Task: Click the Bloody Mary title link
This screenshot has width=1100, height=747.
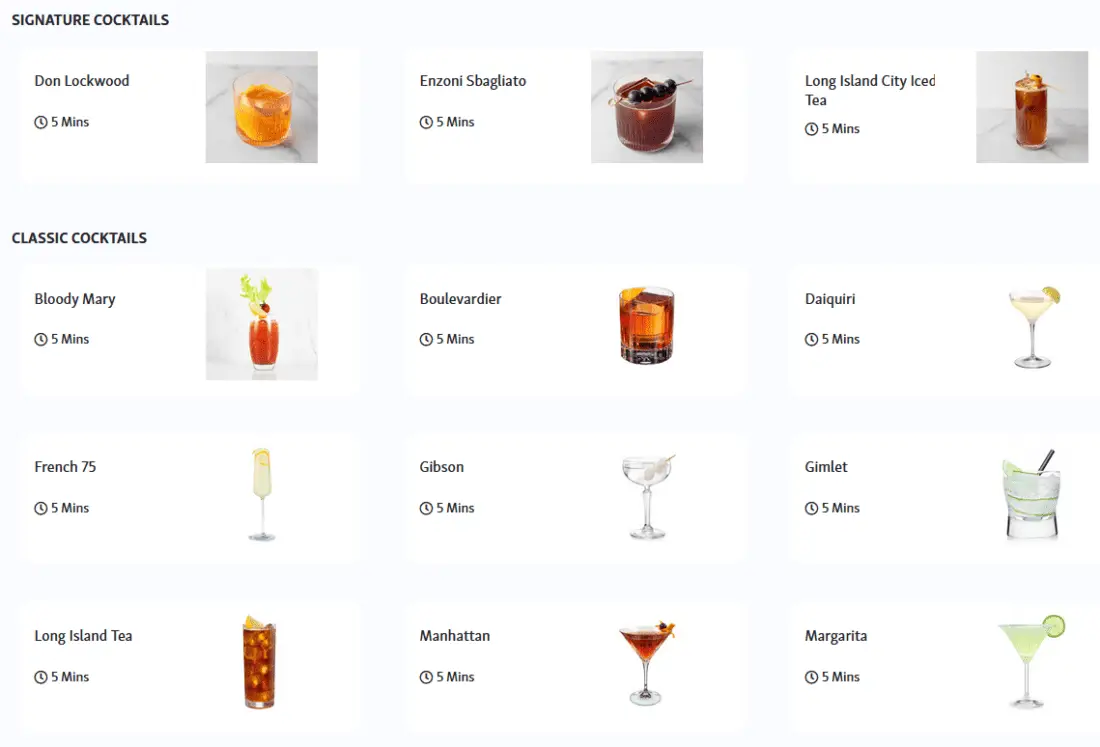Action: tap(74, 299)
